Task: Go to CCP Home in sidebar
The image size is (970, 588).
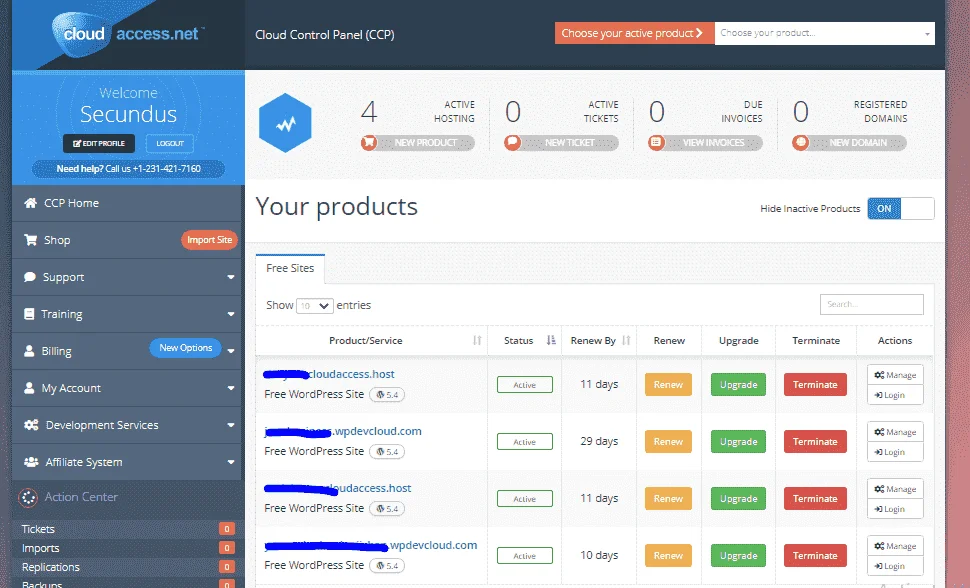Action: (127, 203)
